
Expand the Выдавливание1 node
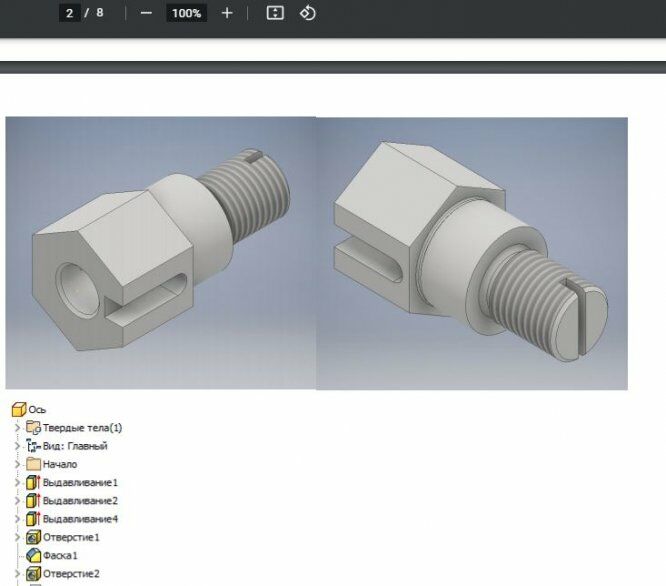17,482
